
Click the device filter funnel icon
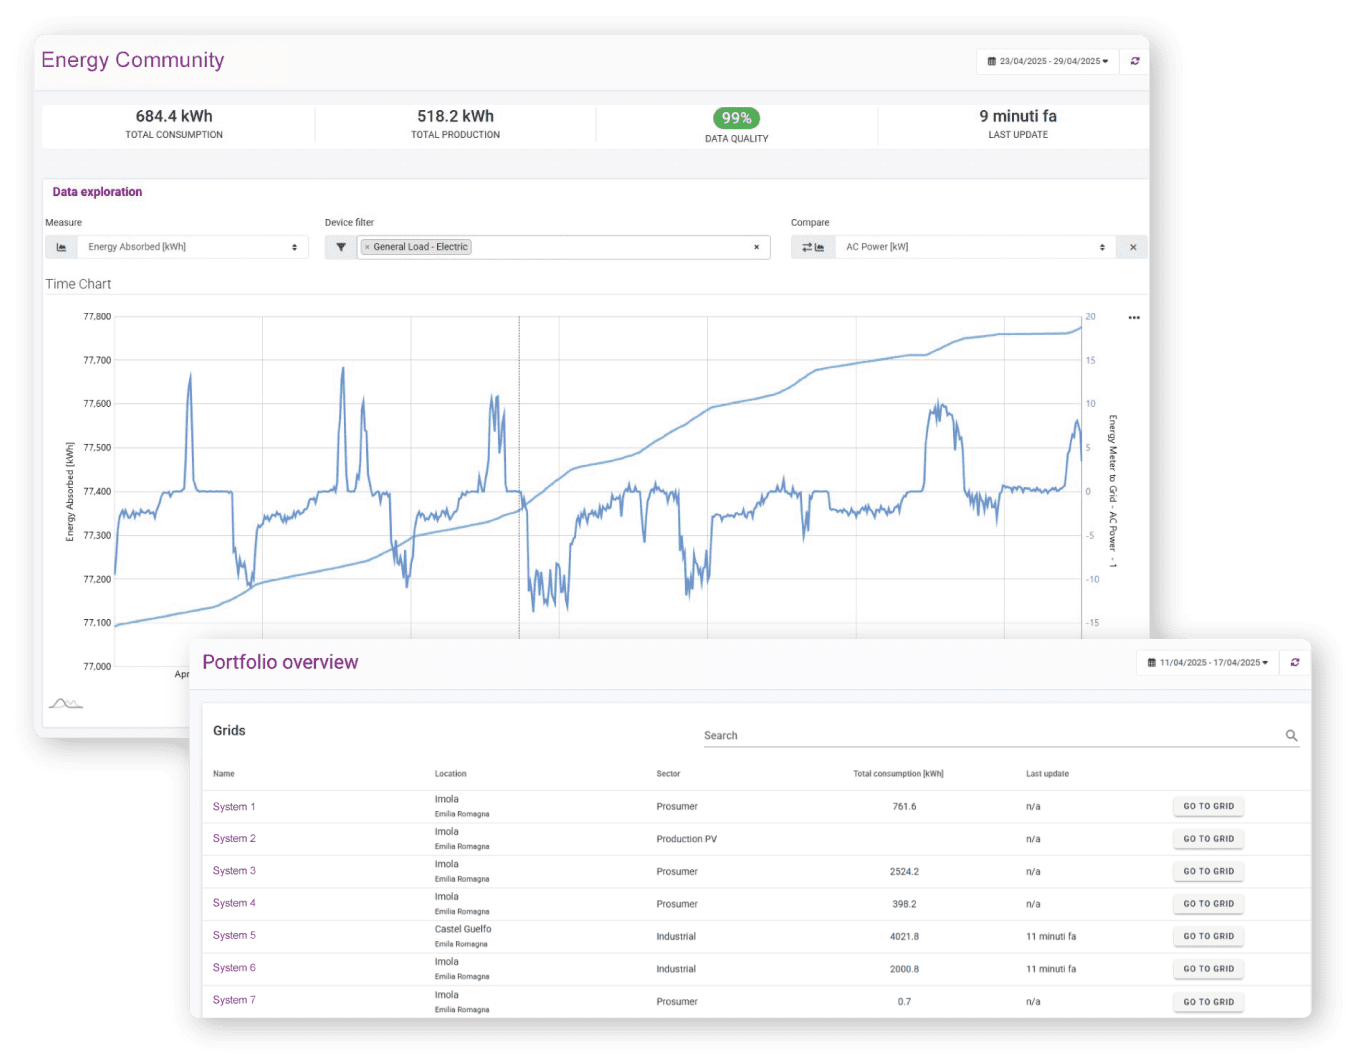tap(341, 247)
